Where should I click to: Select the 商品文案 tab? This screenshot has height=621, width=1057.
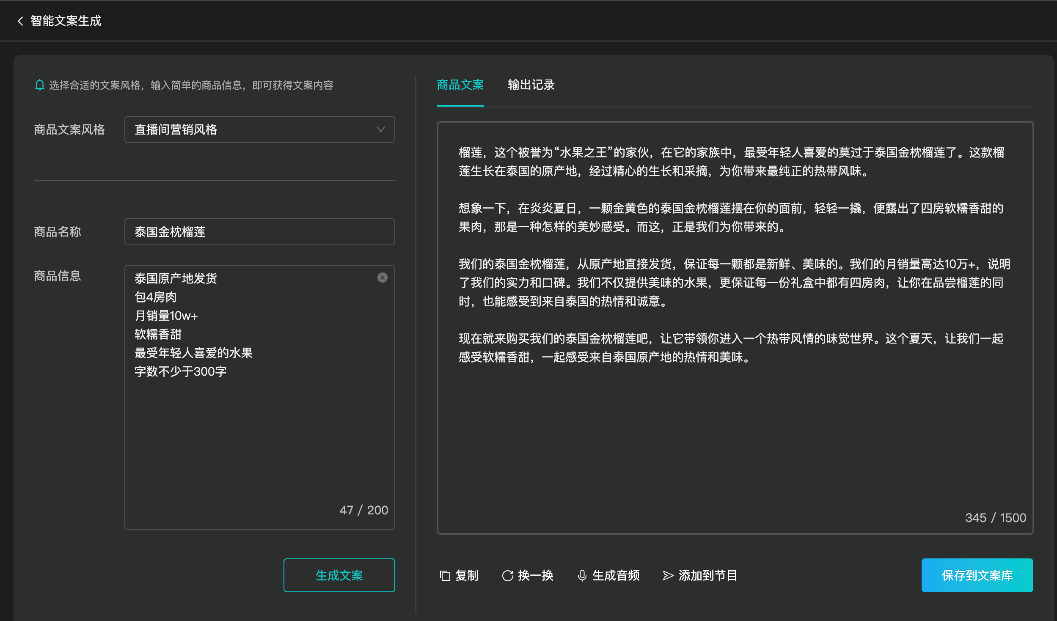tap(460, 85)
